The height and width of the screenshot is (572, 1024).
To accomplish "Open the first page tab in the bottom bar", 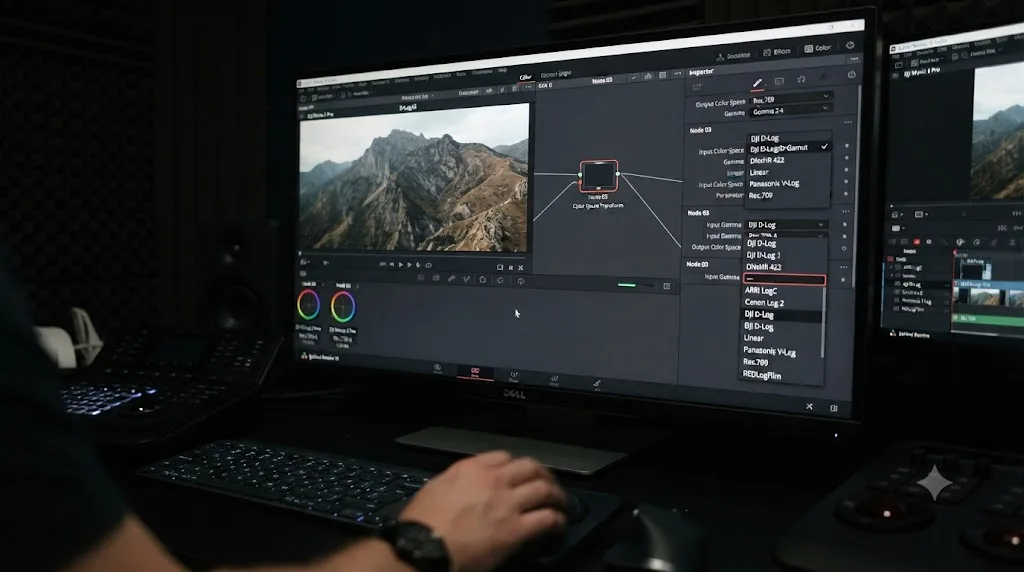I will pyautogui.click(x=438, y=370).
